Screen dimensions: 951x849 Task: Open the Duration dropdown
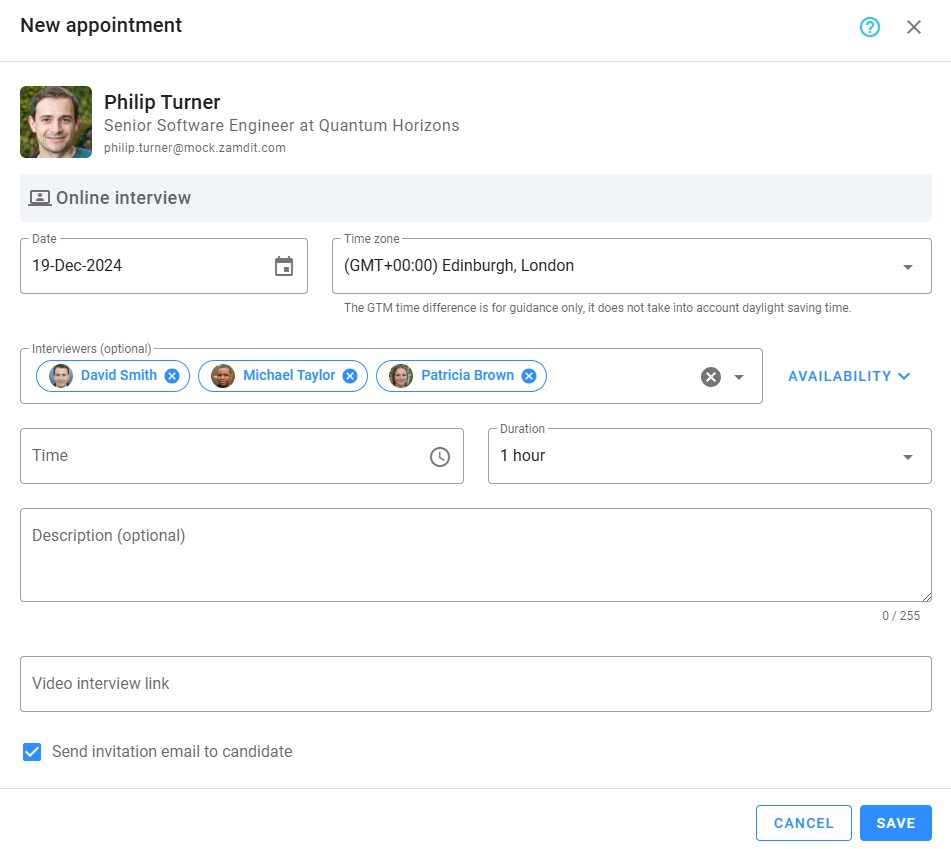tap(908, 457)
